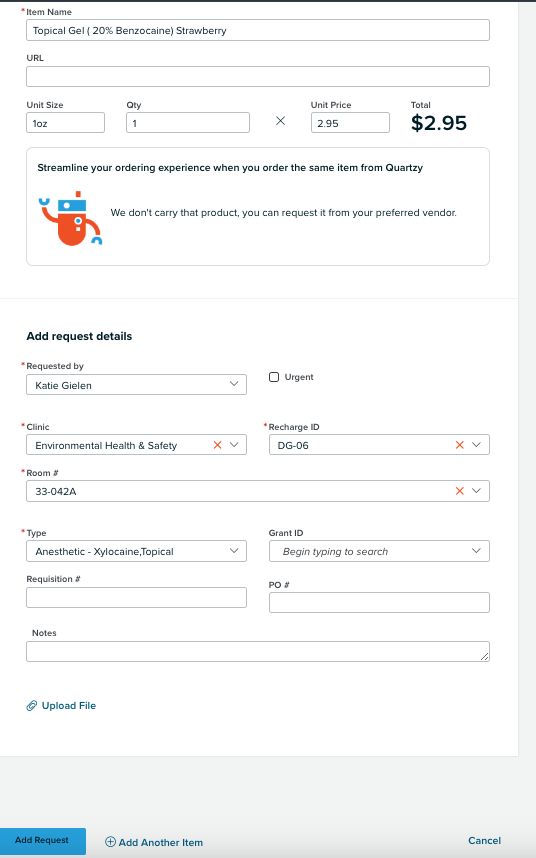Viewport: 536px width, 858px height.
Task: Click the multiplication X between Qty and Price
Action: (281, 121)
